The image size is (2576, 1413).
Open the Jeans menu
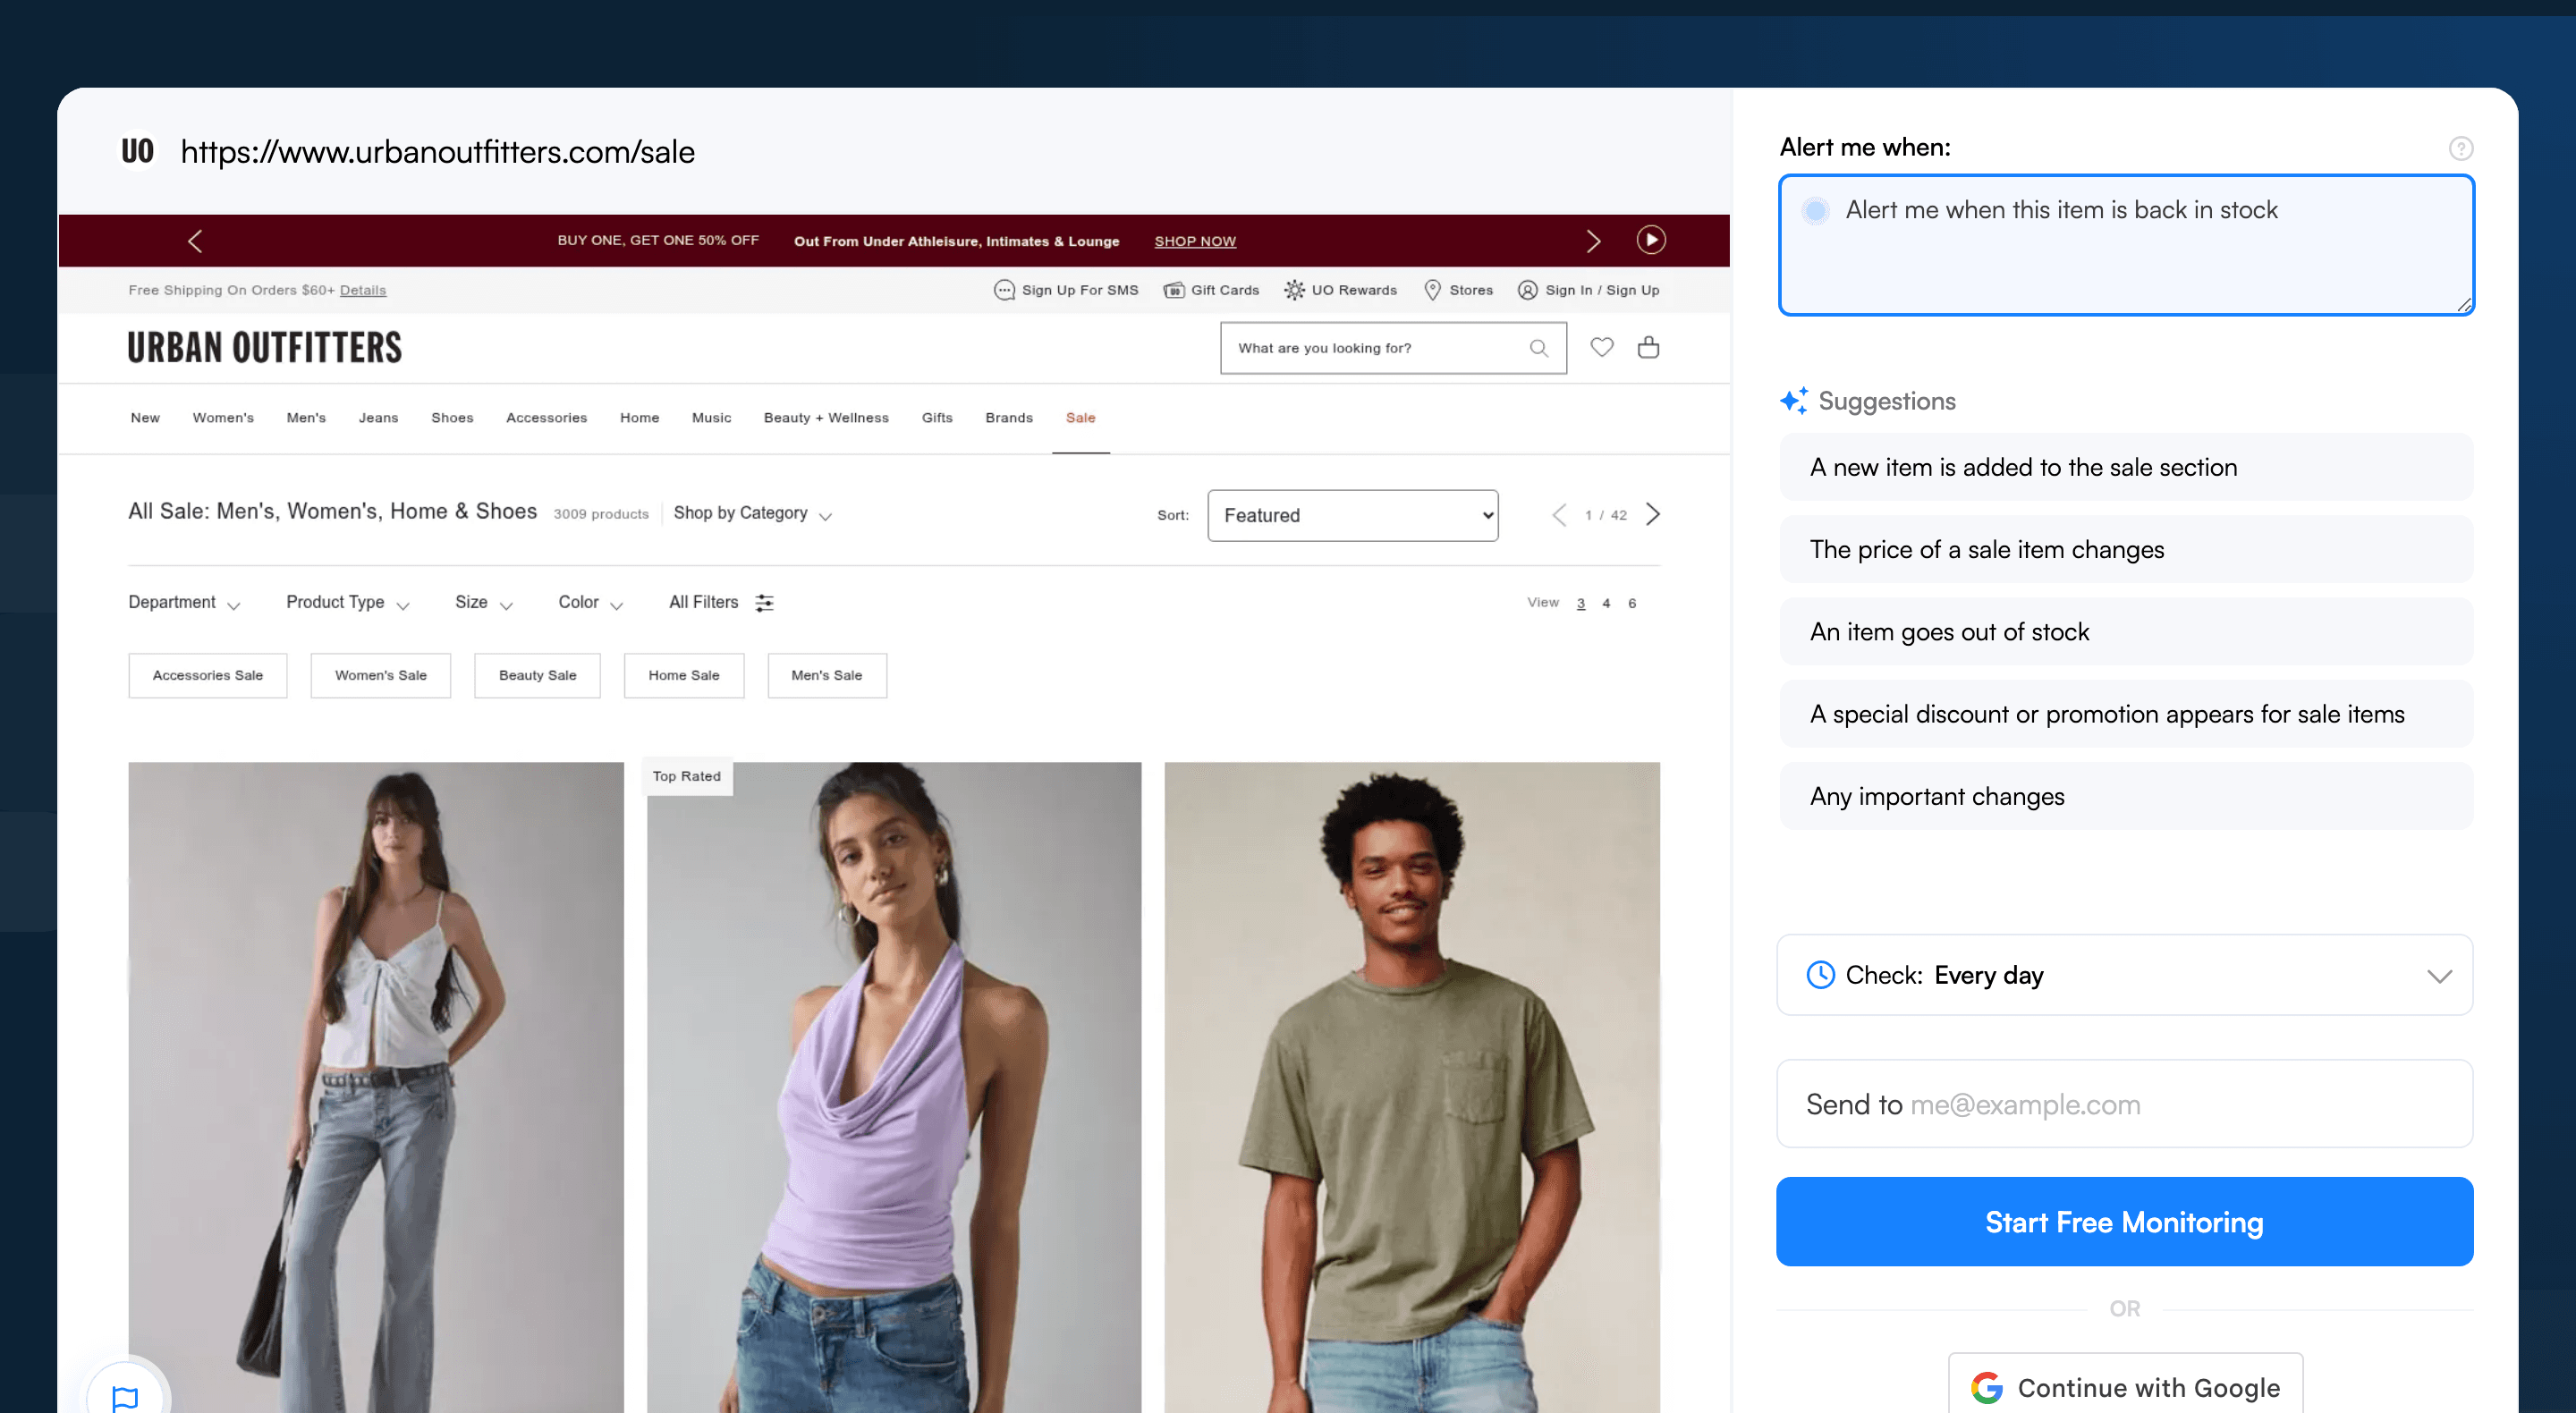pyautogui.click(x=378, y=418)
